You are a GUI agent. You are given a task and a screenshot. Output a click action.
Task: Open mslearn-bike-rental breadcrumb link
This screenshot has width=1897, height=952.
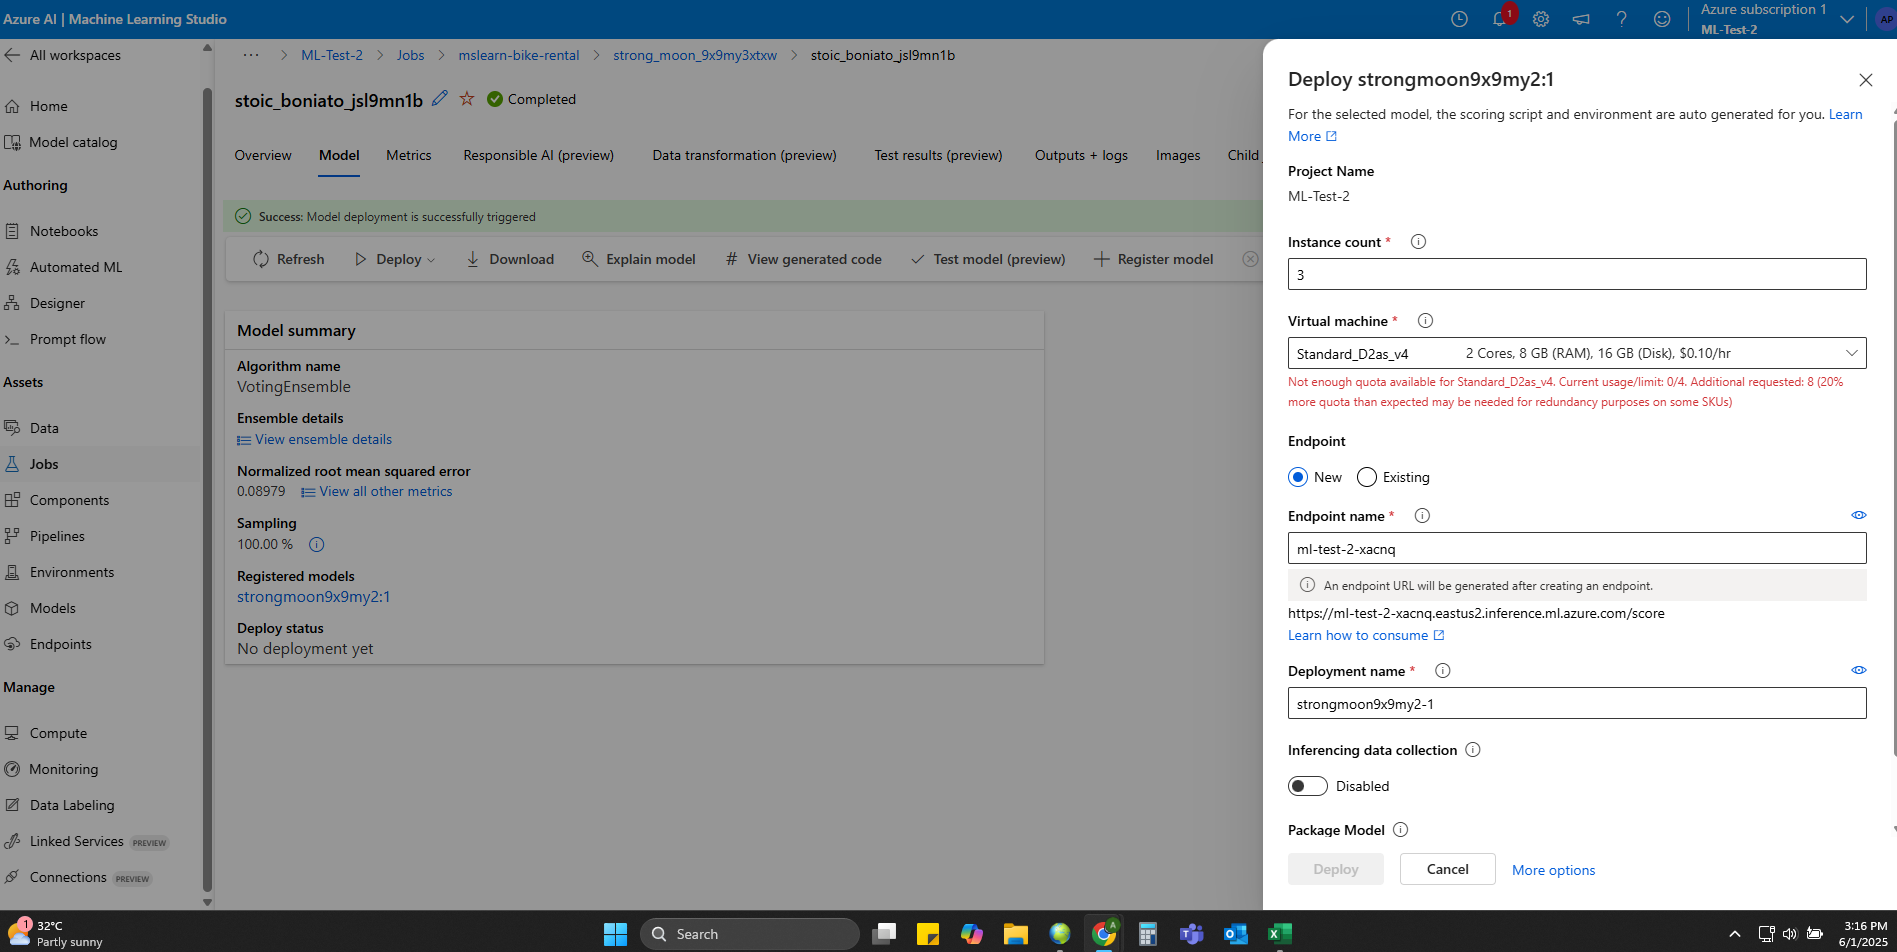pos(519,55)
